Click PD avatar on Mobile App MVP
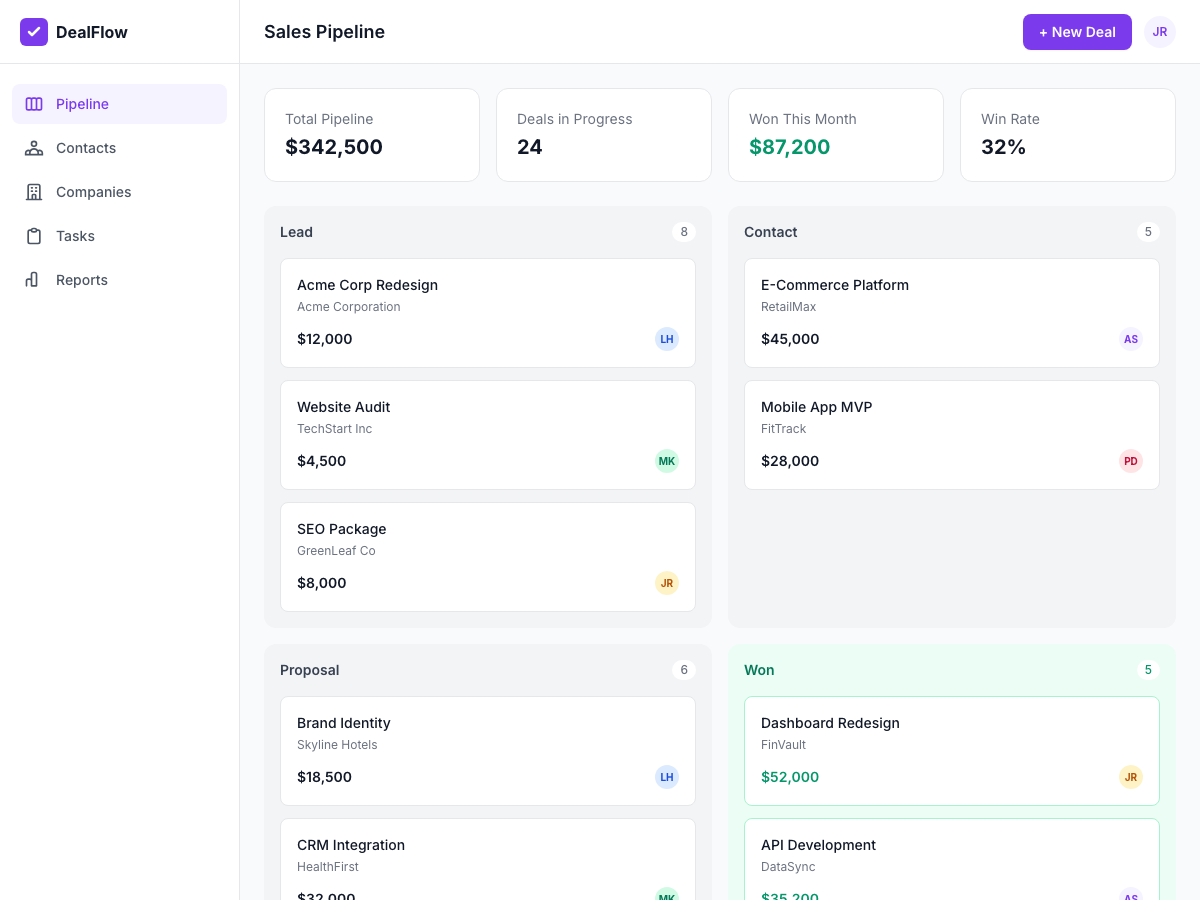 click(x=1131, y=461)
